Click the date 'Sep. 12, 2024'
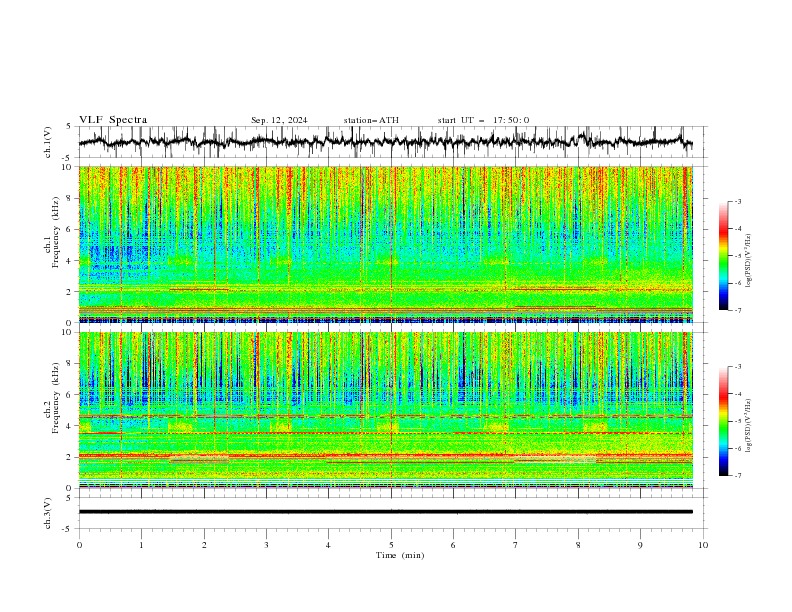792x612 pixels. click(279, 120)
